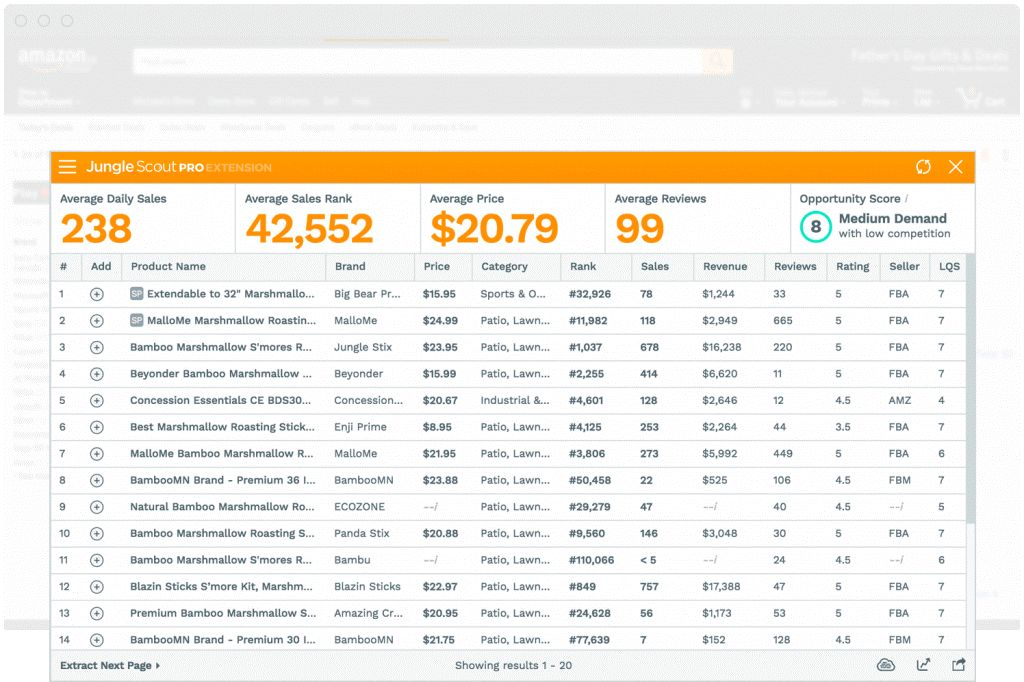Click sponsored SP badge on Extendable row
Image resolution: width=1024 pixels, height=682 pixels.
coord(136,294)
